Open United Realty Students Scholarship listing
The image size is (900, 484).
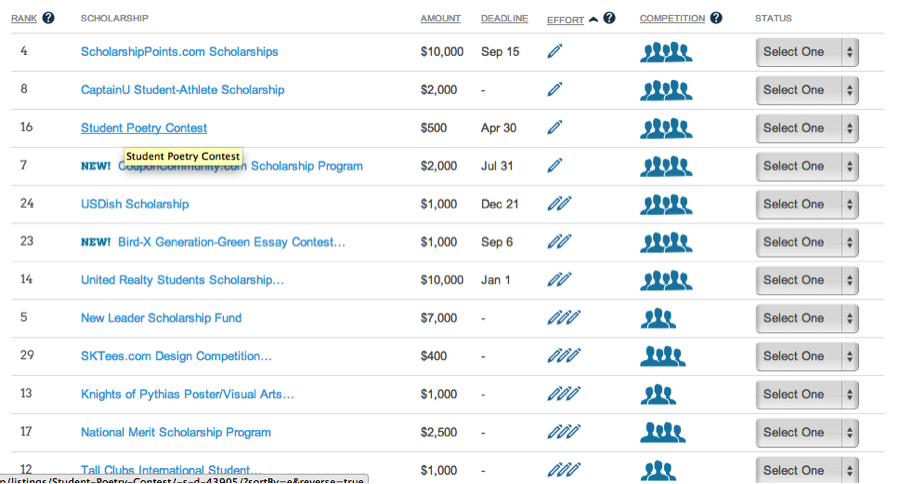(x=182, y=280)
